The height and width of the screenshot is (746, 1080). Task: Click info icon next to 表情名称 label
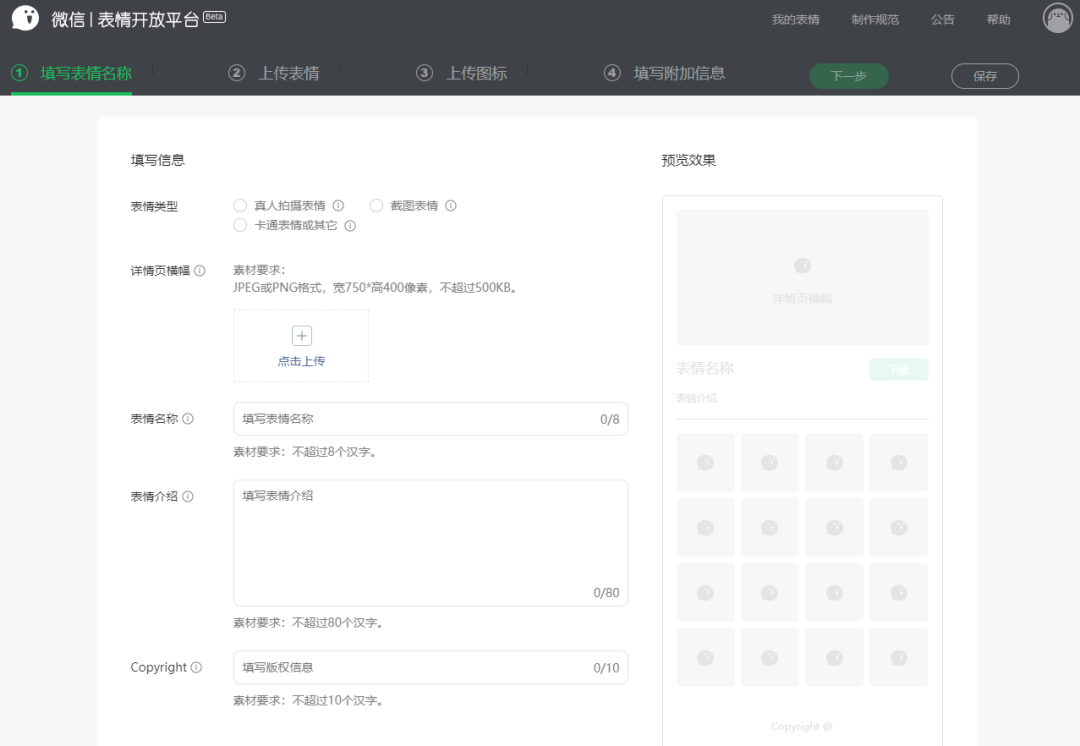(188, 419)
